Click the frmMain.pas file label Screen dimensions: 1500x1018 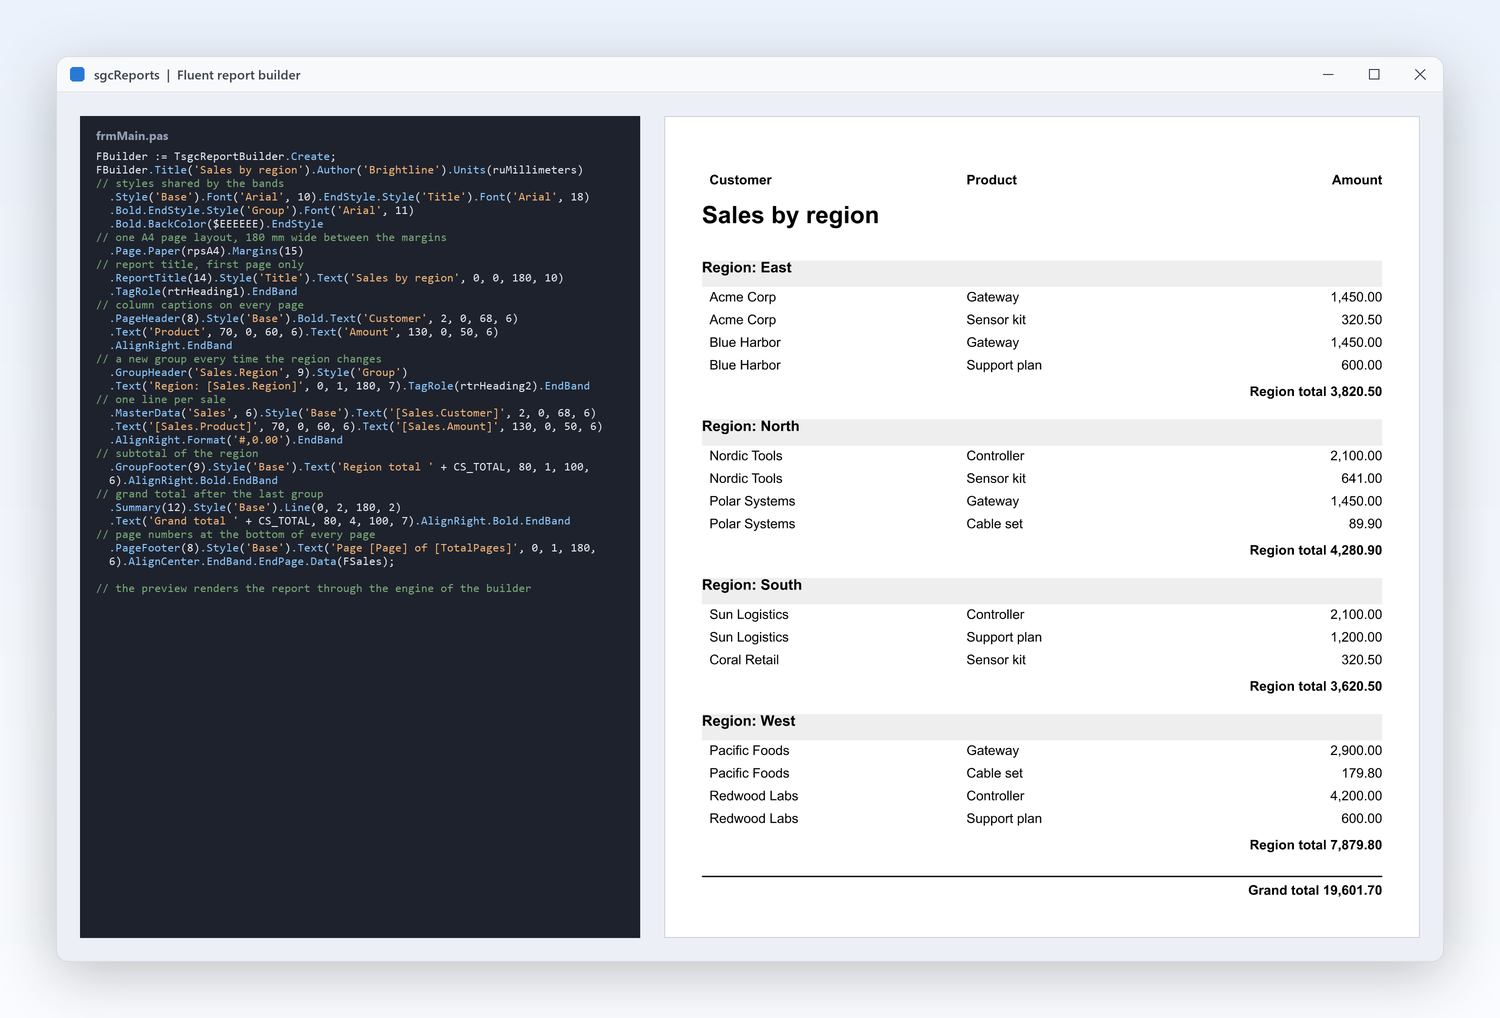click(x=132, y=136)
